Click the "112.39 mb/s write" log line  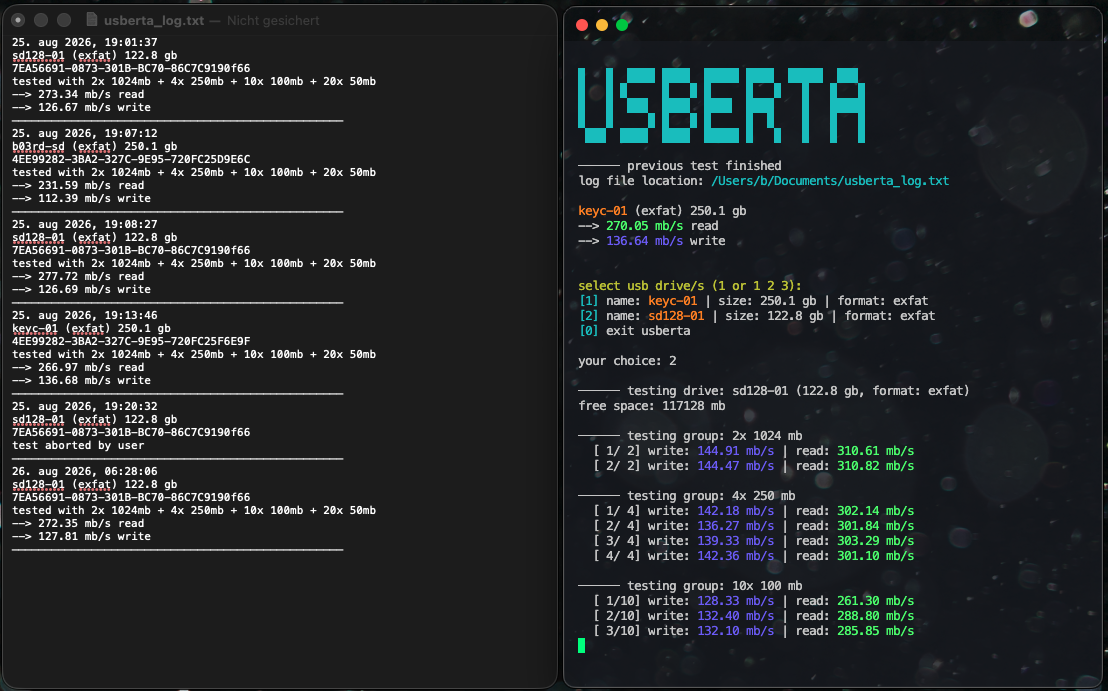(x=81, y=199)
